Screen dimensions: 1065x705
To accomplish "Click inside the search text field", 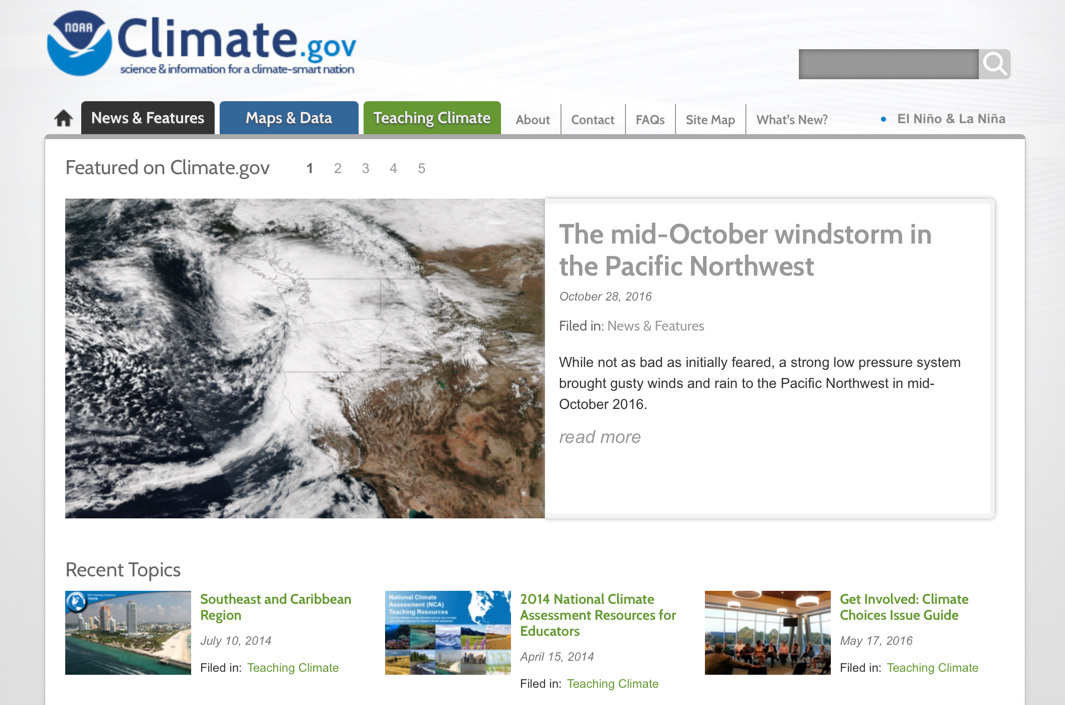I will click(888, 64).
